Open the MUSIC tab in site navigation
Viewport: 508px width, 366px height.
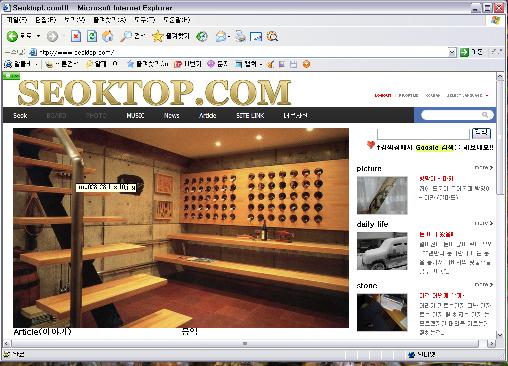tap(135, 115)
